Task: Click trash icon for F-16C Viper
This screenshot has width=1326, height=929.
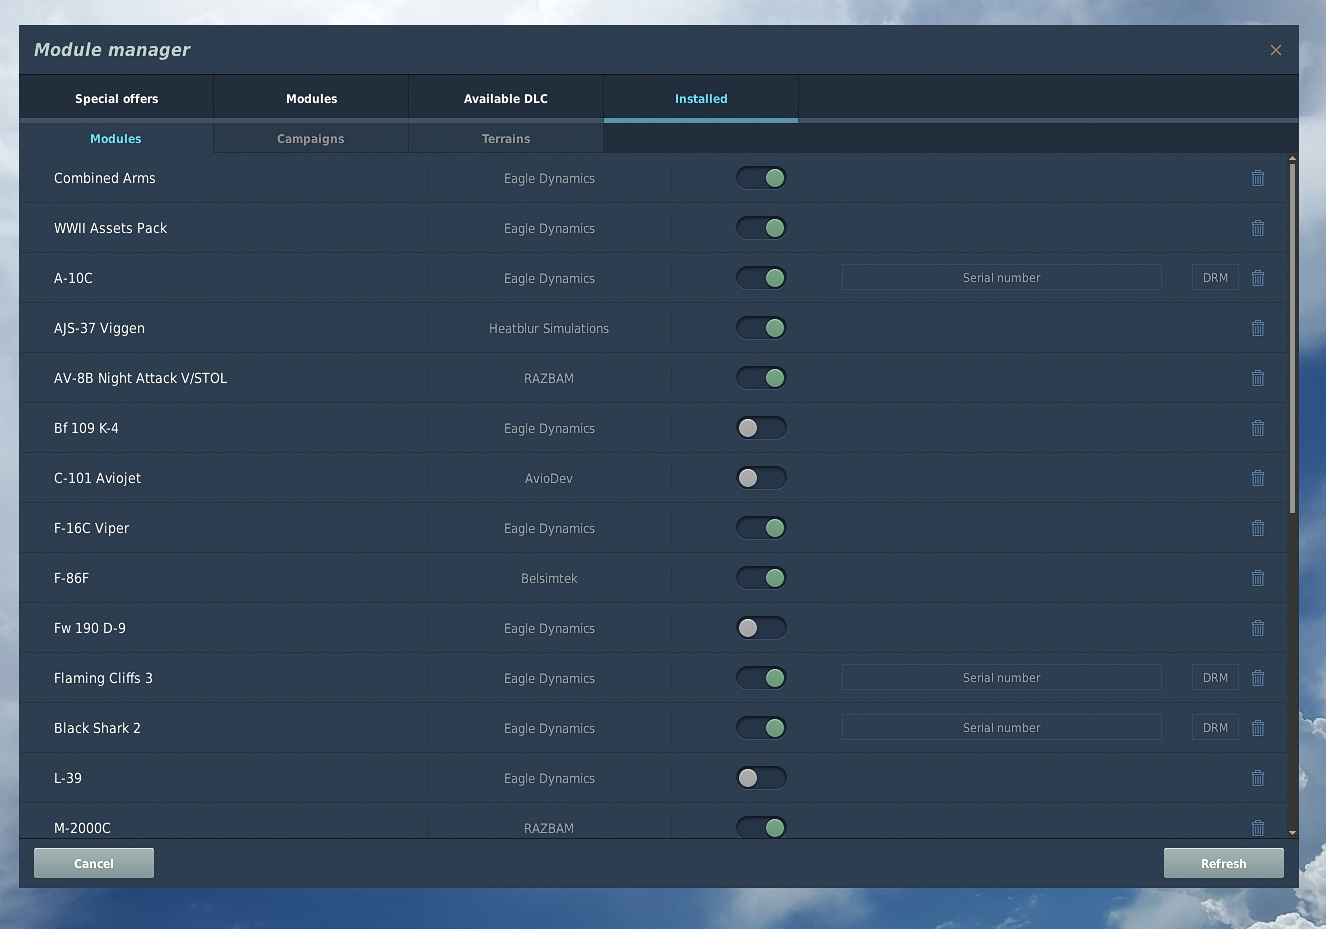Action: (1258, 528)
